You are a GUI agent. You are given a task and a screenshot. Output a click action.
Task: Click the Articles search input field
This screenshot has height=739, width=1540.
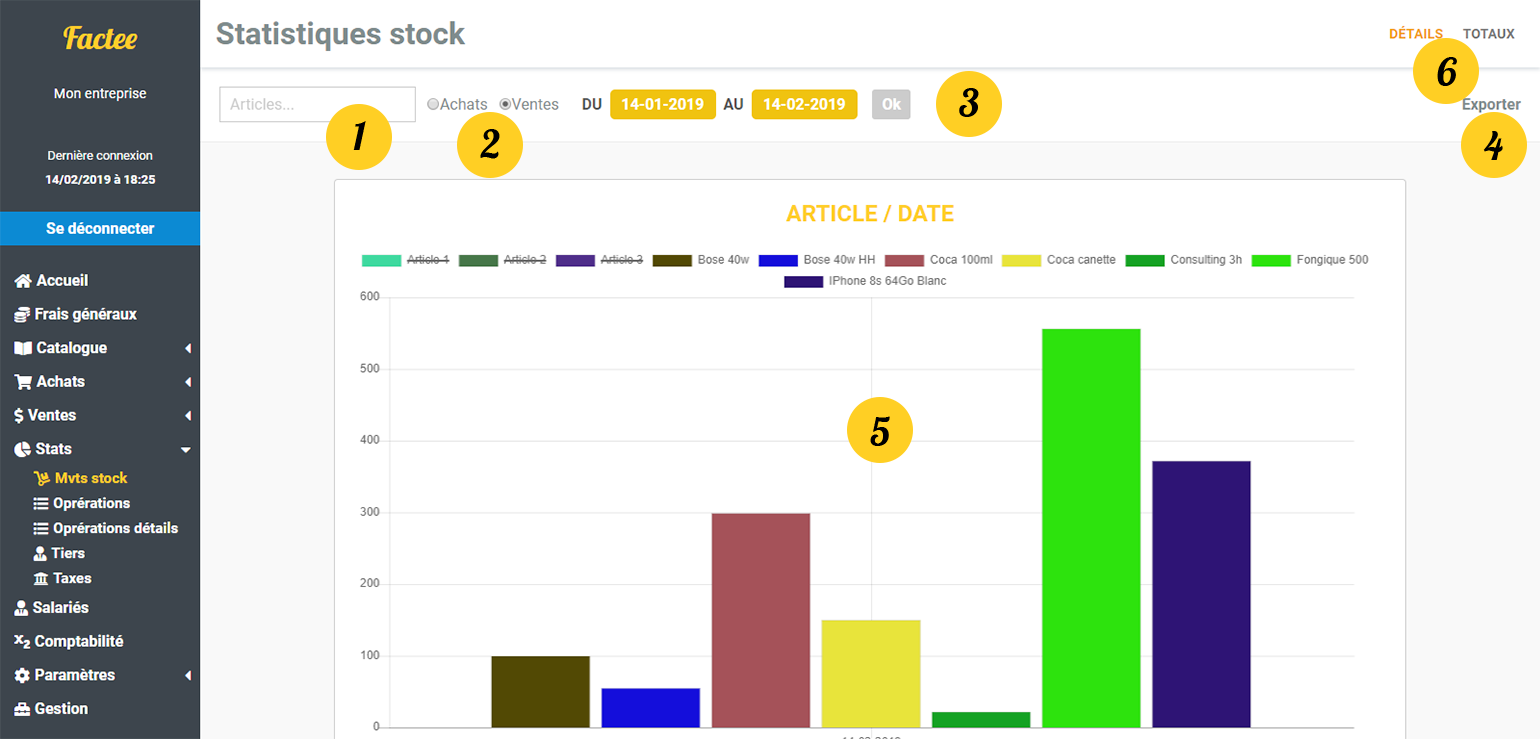coord(317,105)
